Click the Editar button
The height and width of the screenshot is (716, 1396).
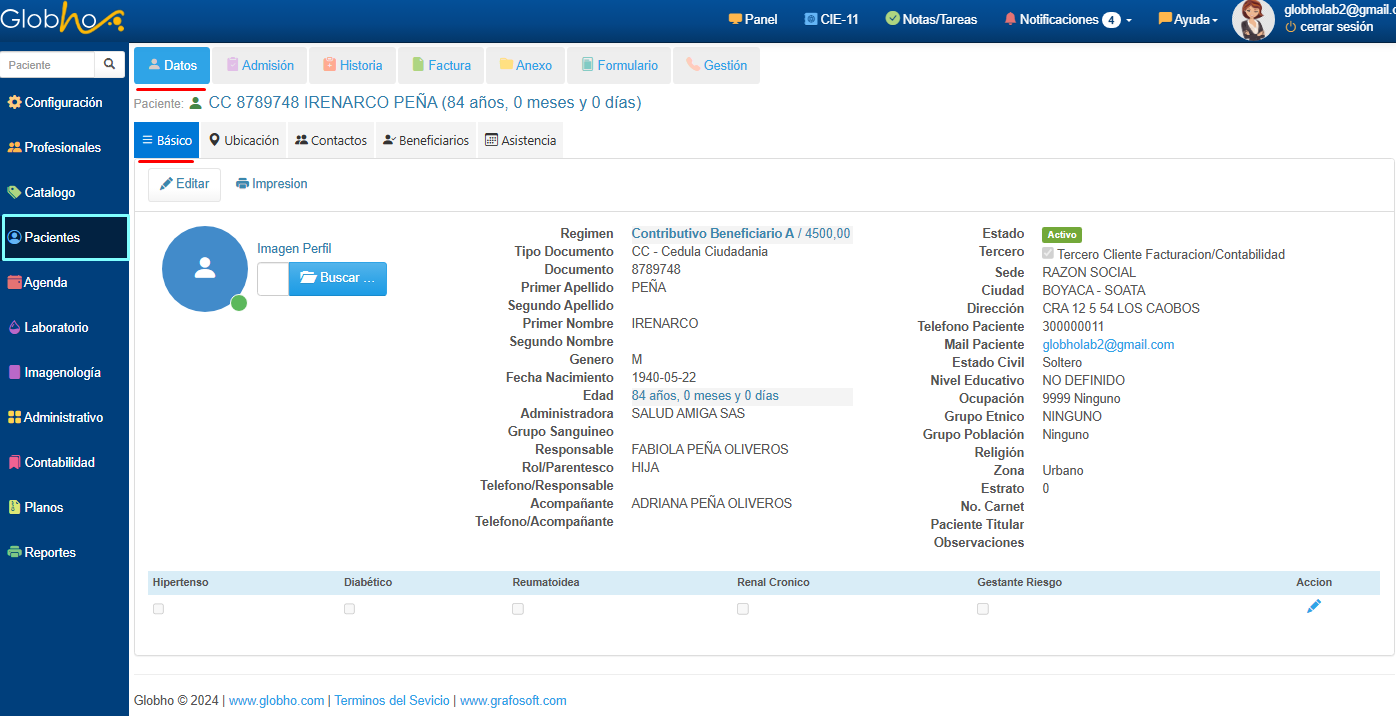point(184,184)
